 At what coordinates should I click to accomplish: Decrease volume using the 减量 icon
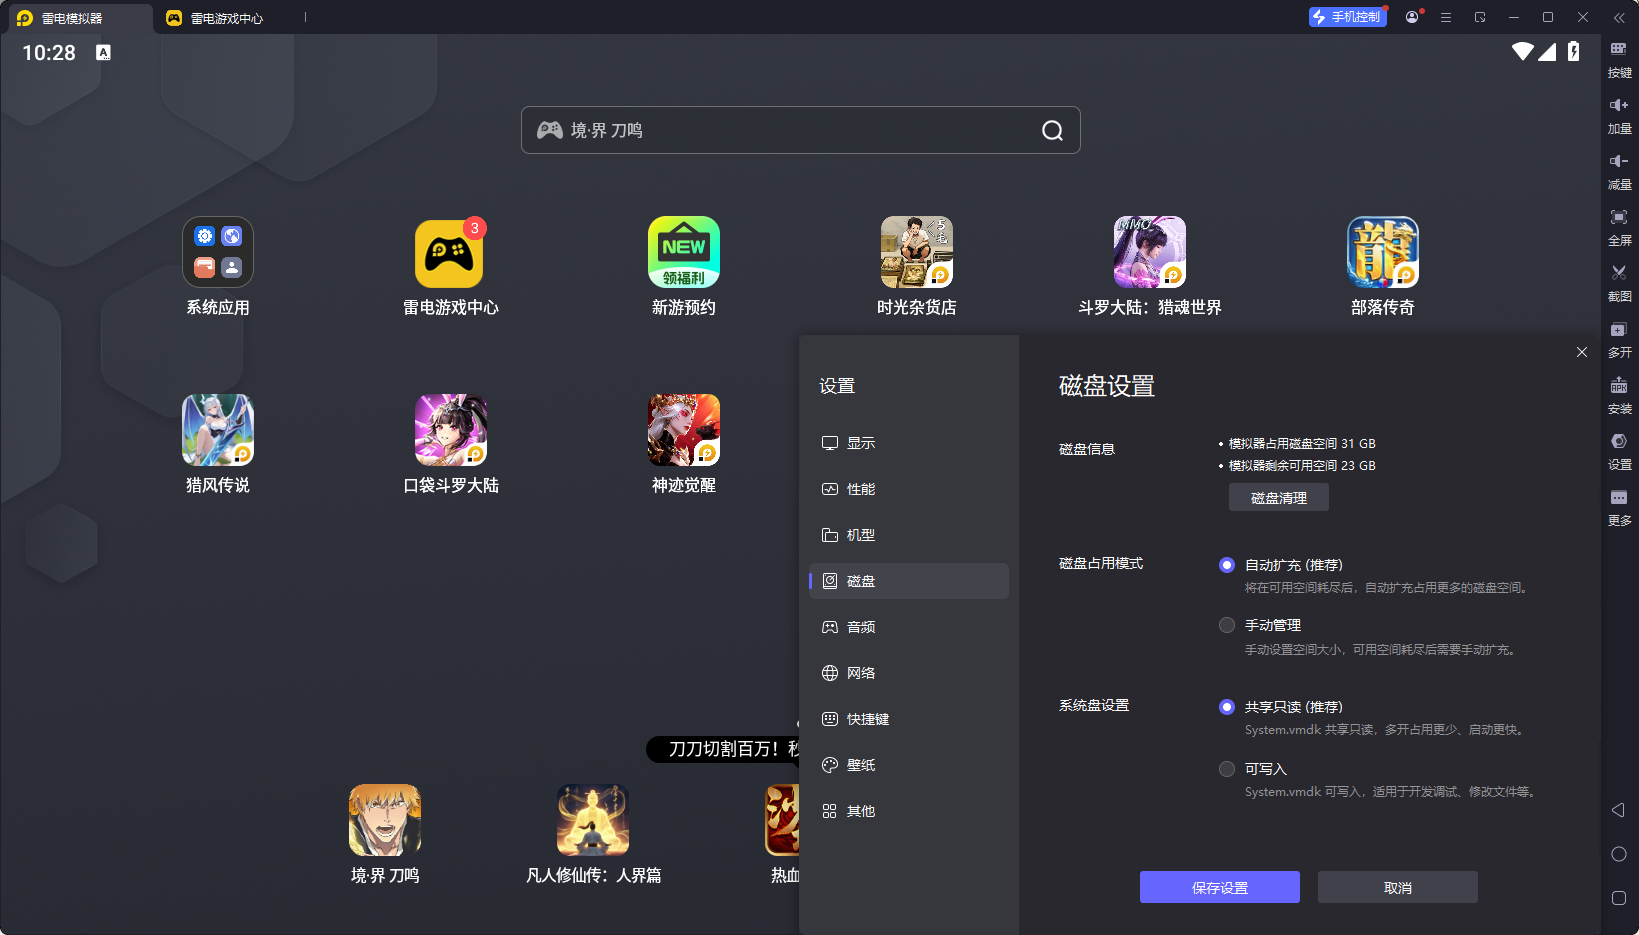tap(1620, 171)
